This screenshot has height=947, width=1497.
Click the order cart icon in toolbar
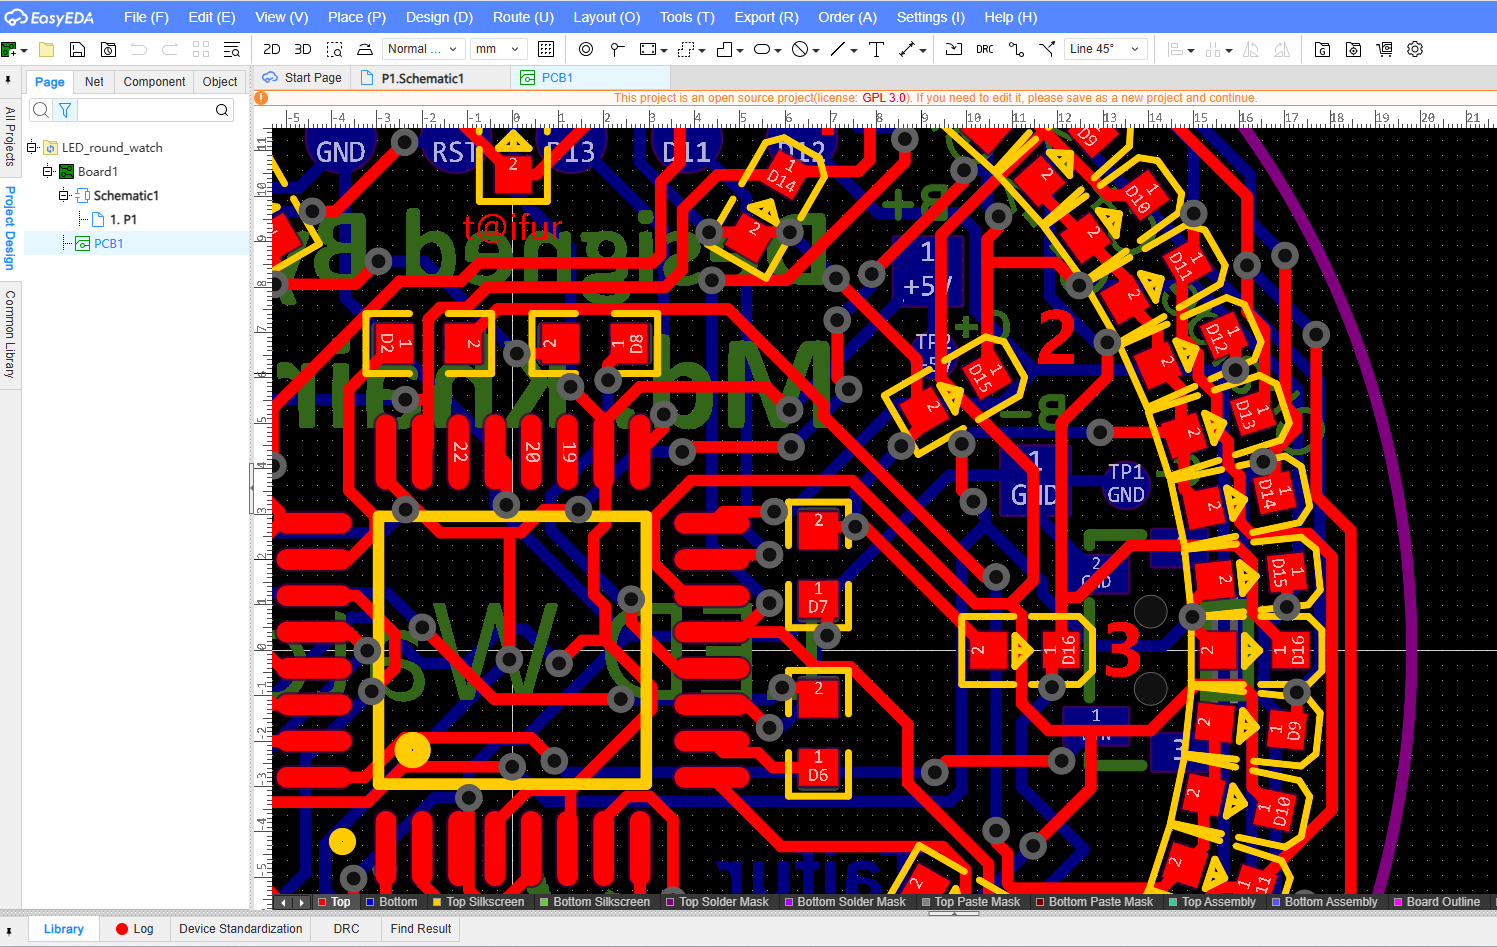(1384, 49)
